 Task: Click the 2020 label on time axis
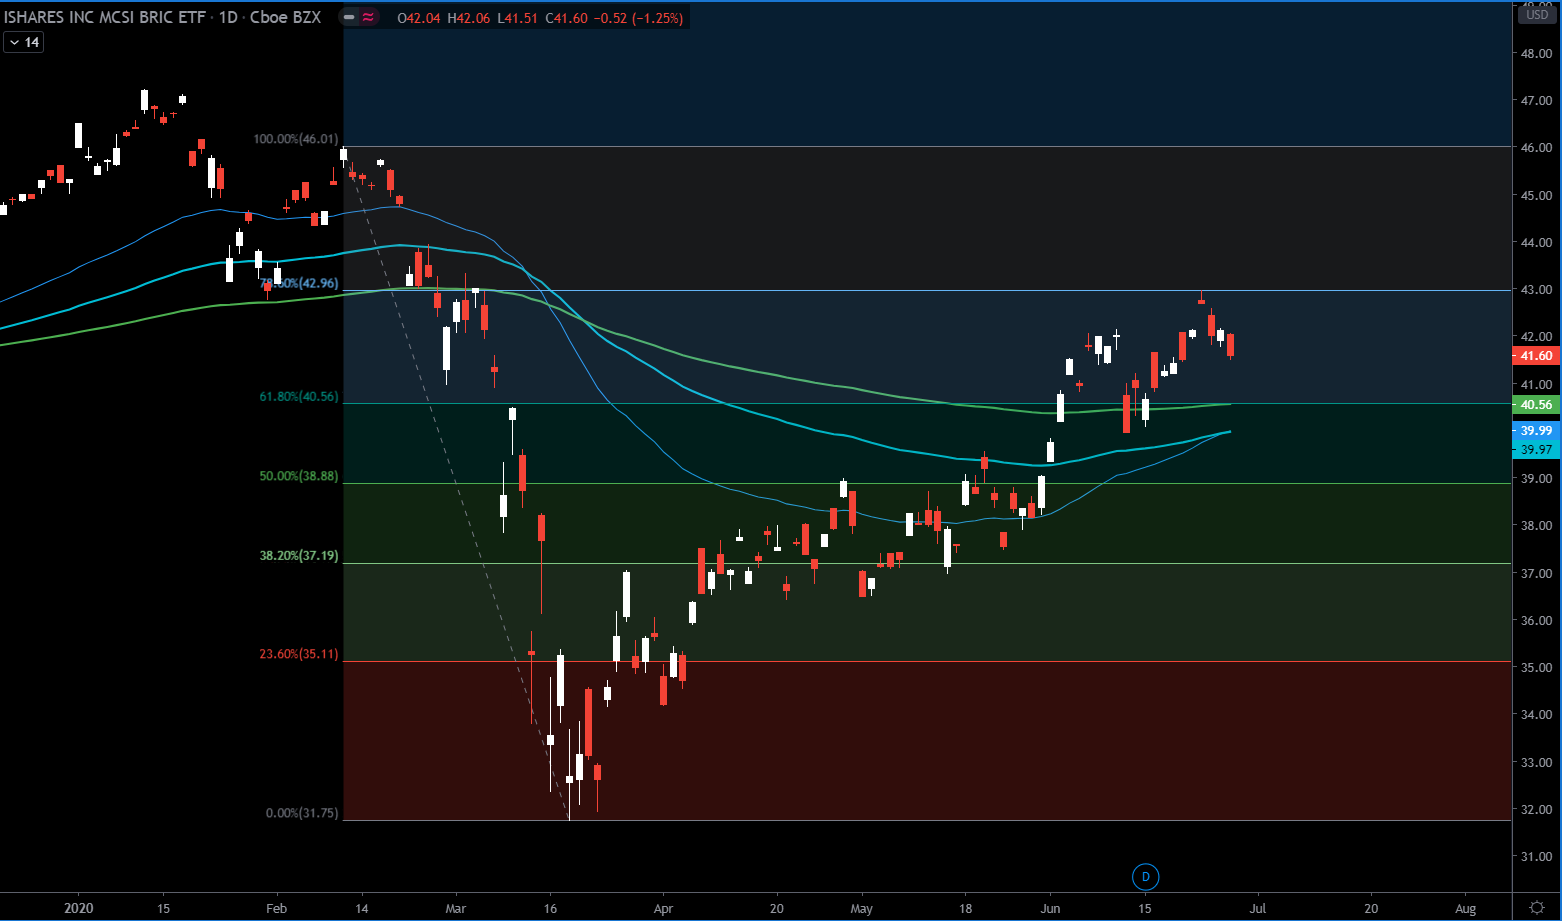point(77,909)
